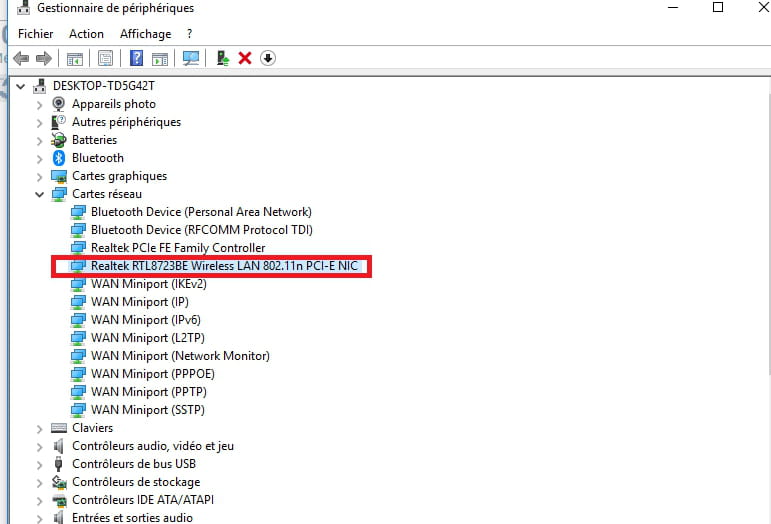Select the Cartes graphiques icon
The image size is (771, 524).
click(x=59, y=176)
